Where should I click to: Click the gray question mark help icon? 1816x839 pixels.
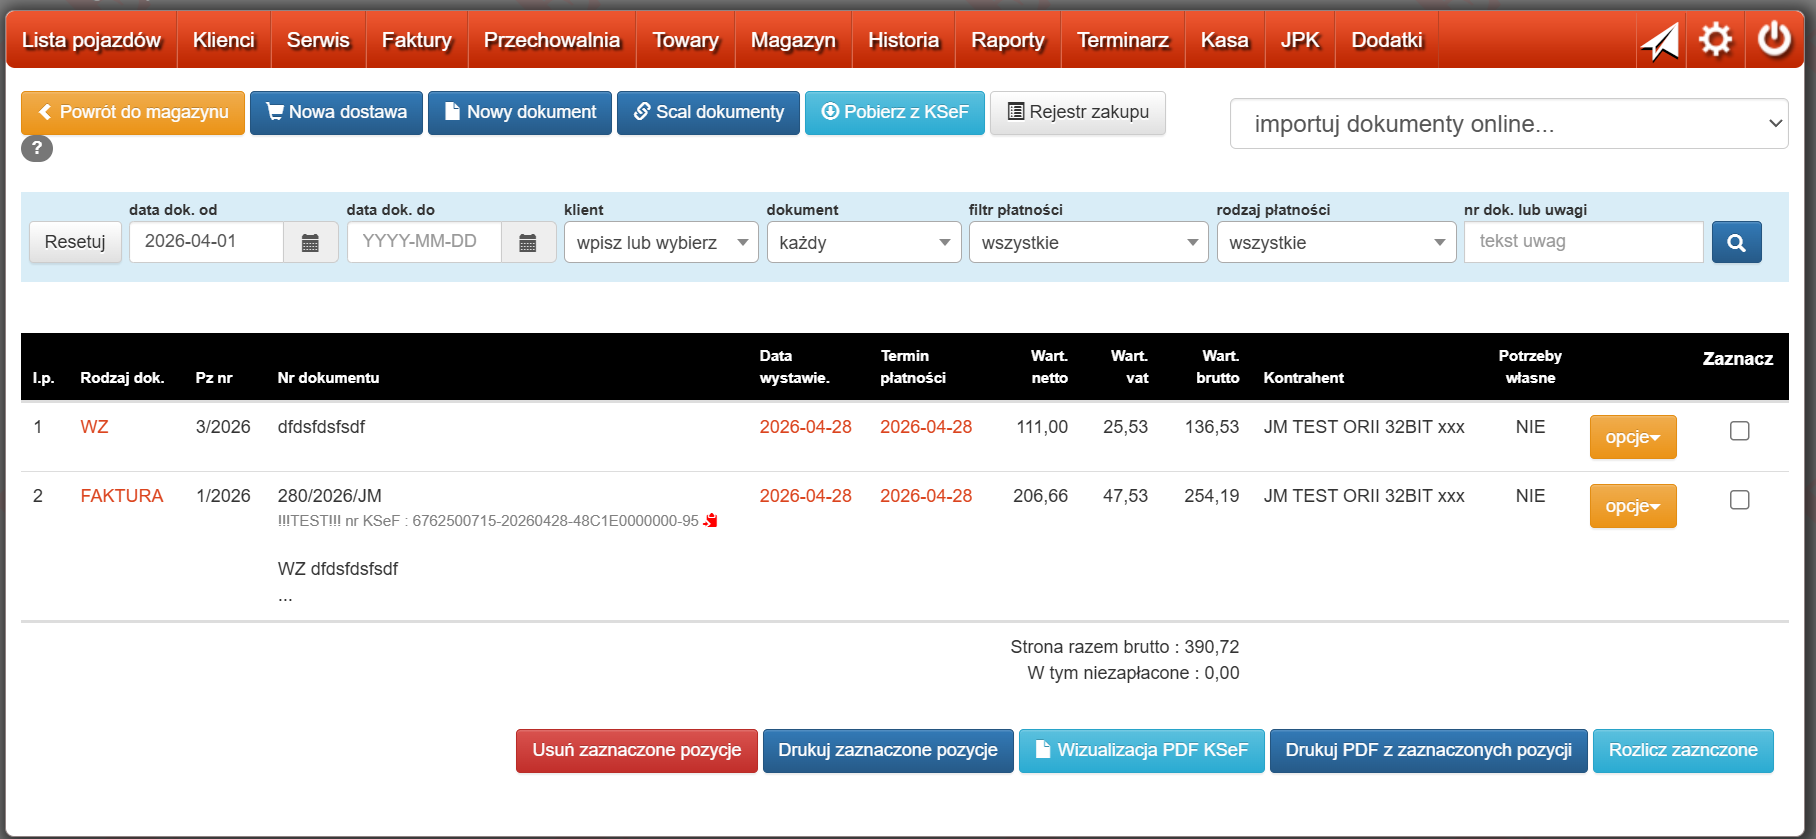coord(37,148)
